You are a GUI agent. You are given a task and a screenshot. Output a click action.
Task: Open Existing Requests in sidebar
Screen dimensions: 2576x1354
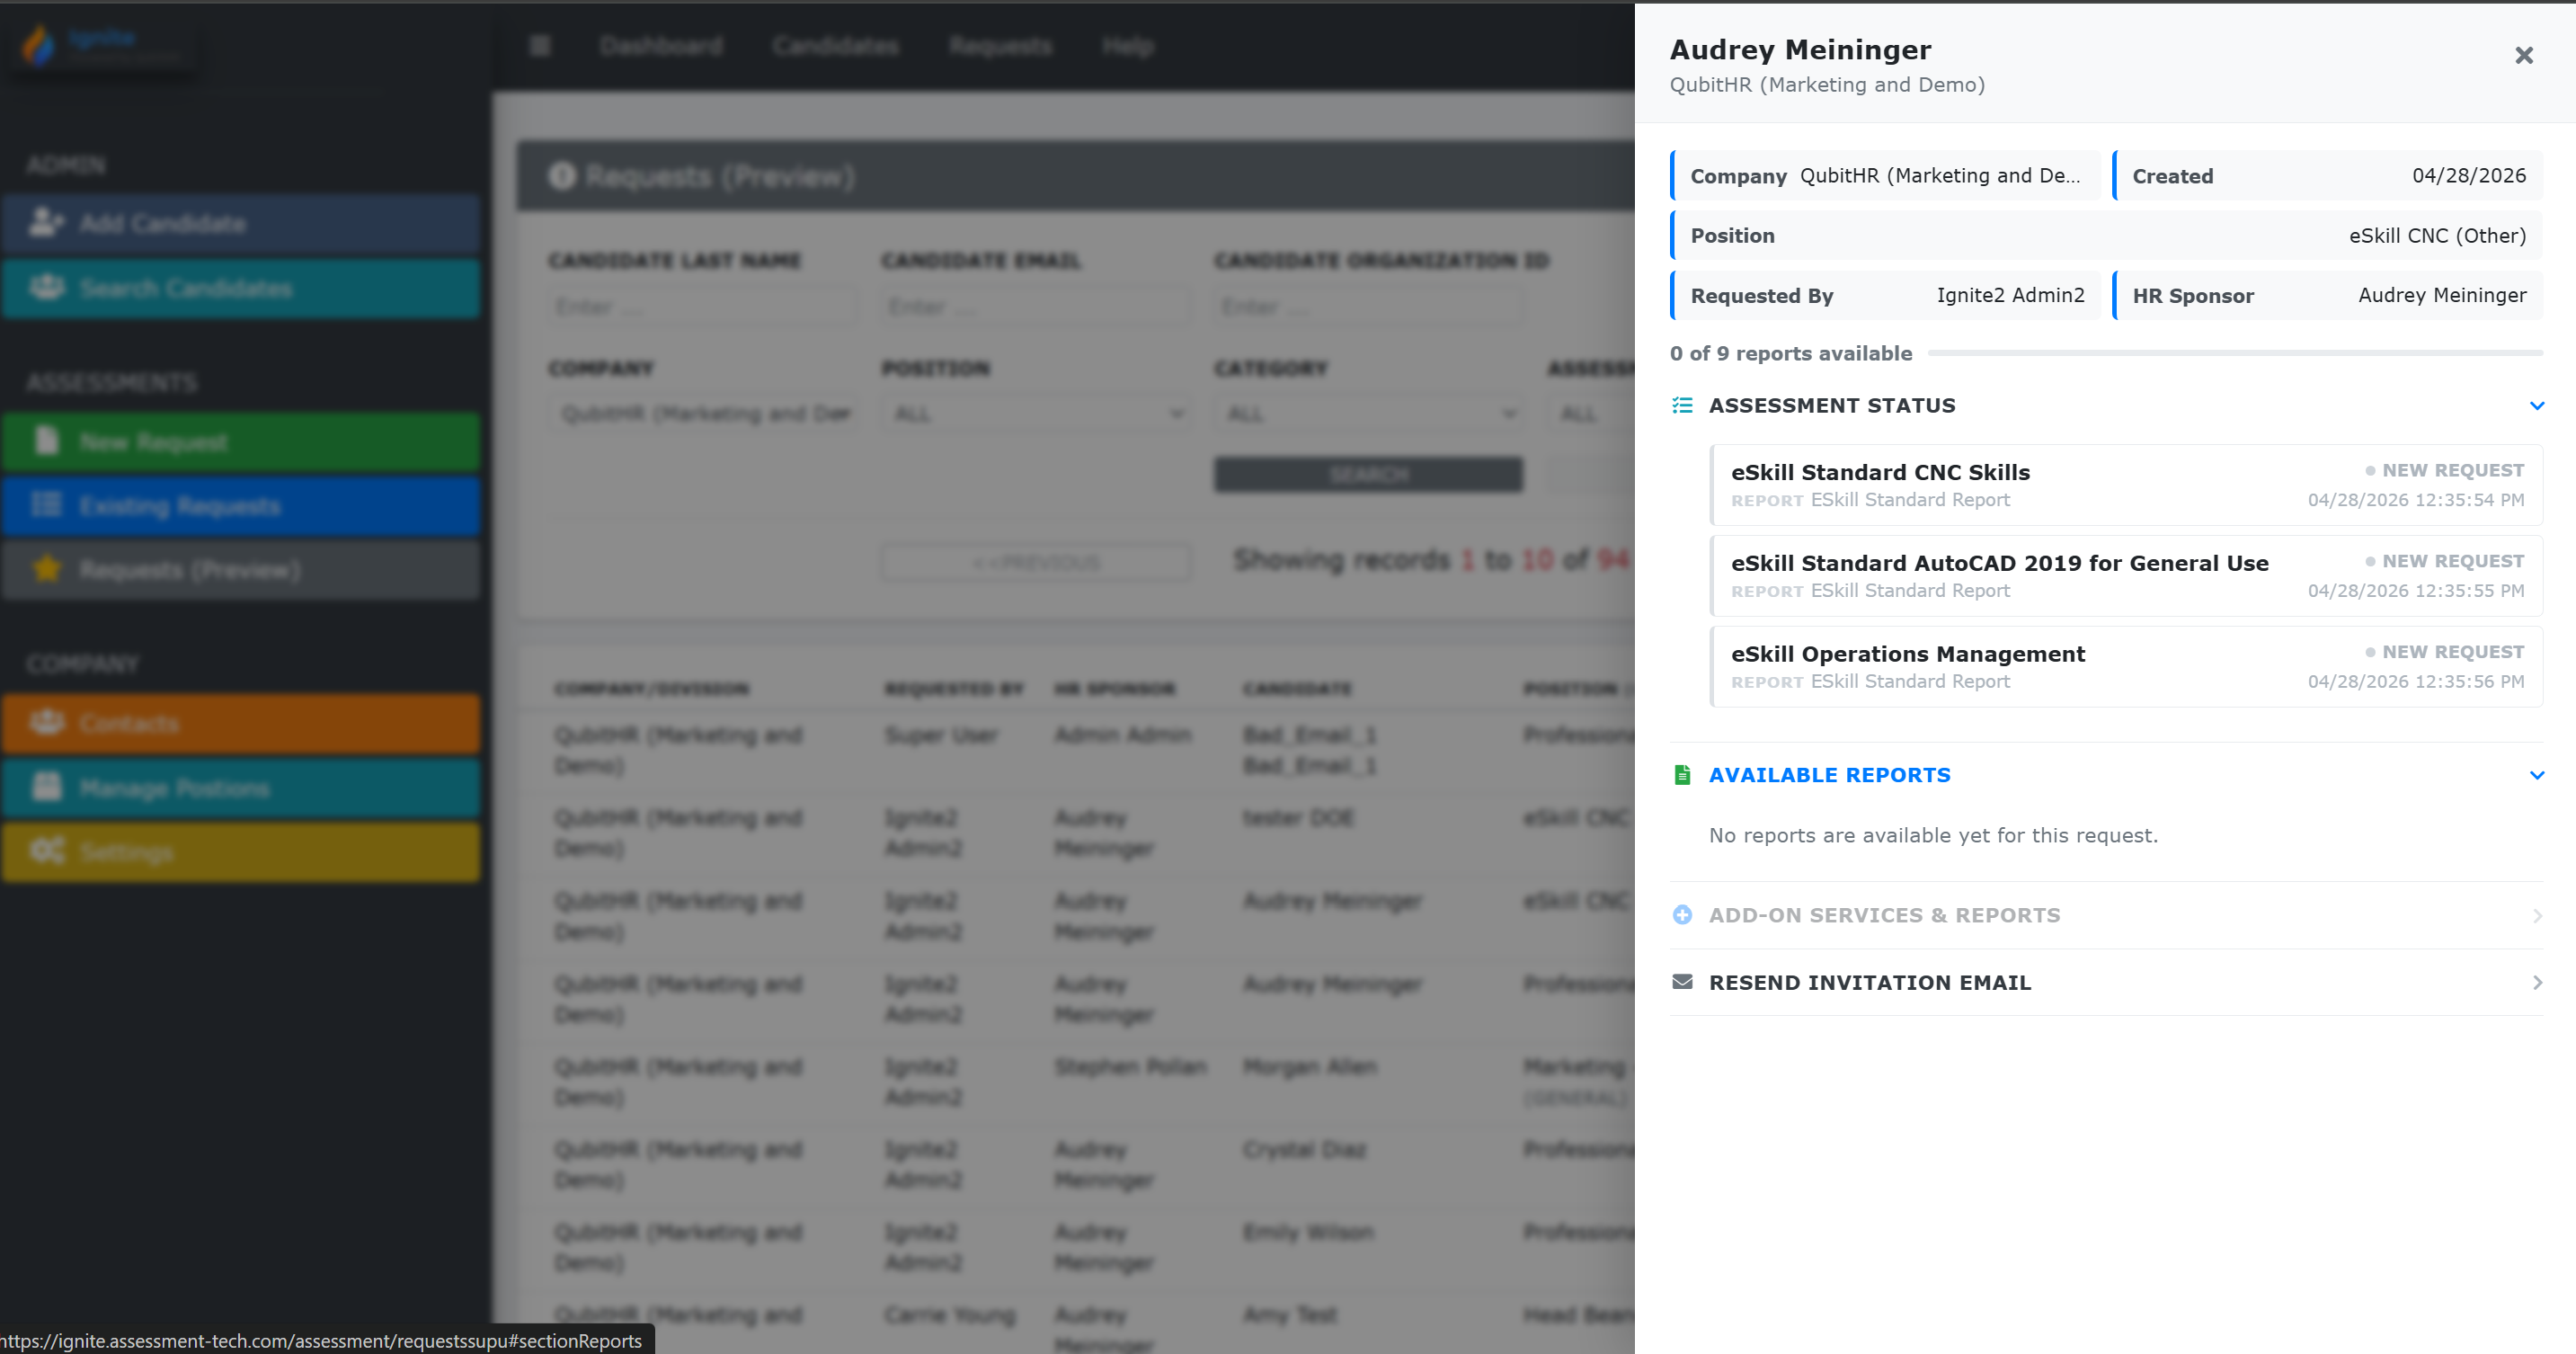point(241,505)
